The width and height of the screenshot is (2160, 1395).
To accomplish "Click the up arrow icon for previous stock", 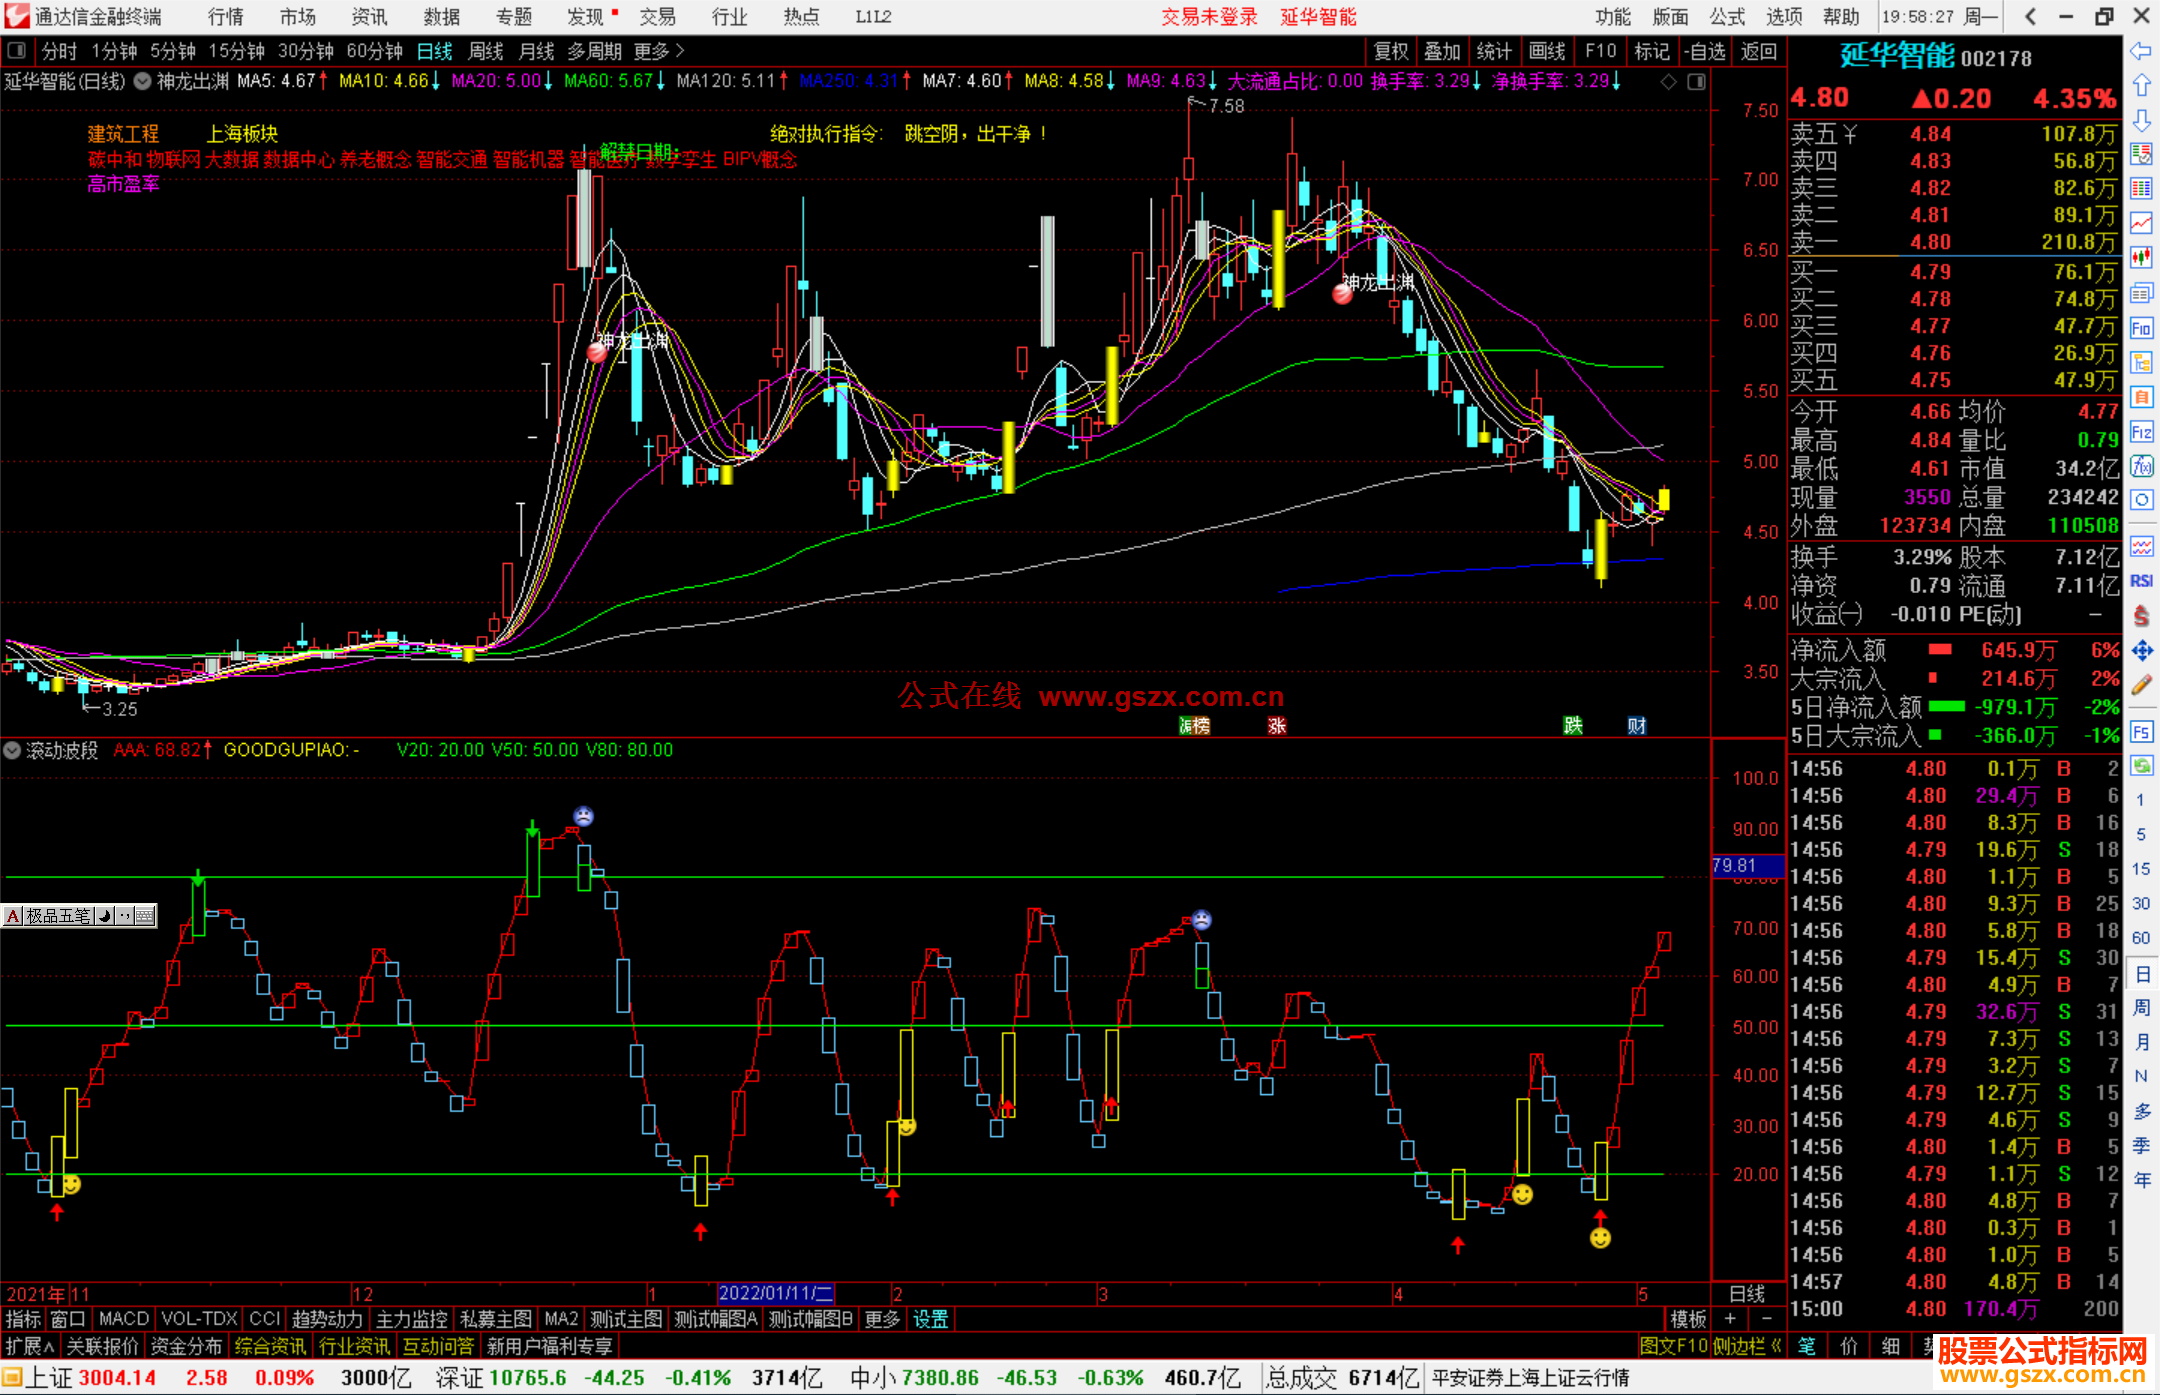I will pyautogui.click(x=2141, y=85).
